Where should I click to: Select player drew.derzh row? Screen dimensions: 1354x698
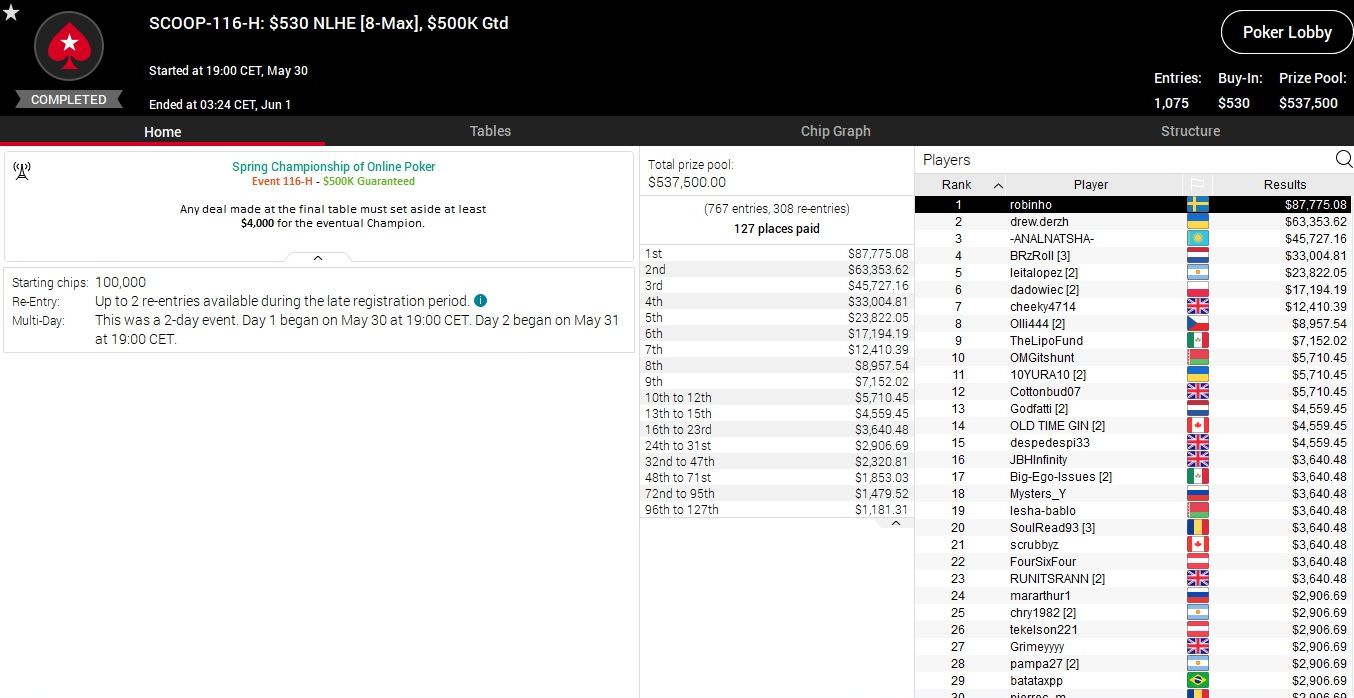pos(1039,222)
